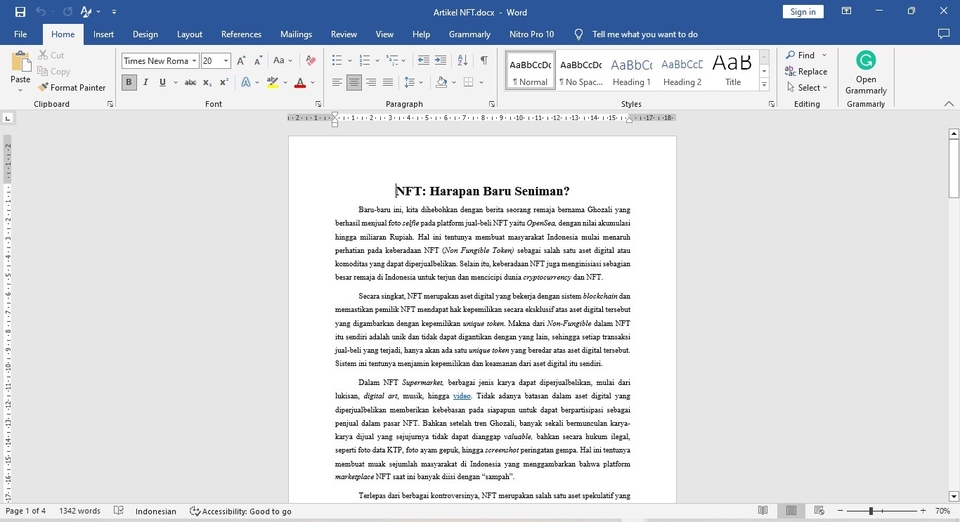Image resolution: width=960 pixels, height=522 pixels.
Task: Open the Select dropdown in Editing
Action: pos(808,88)
